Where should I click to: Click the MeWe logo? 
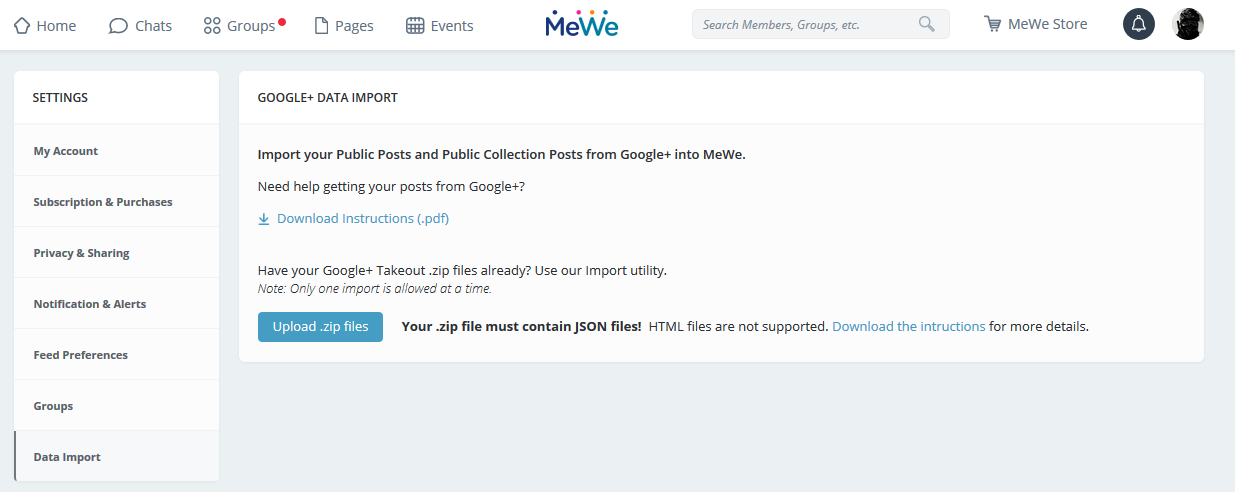[x=582, y=24]
